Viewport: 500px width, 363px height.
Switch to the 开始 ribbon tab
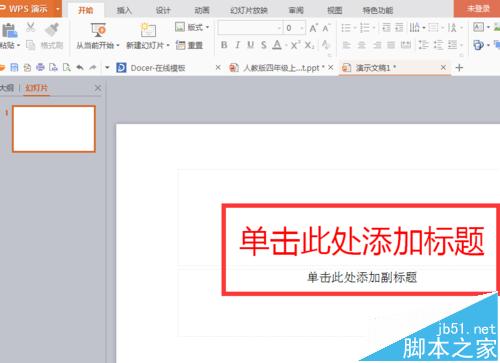point(86,10)
